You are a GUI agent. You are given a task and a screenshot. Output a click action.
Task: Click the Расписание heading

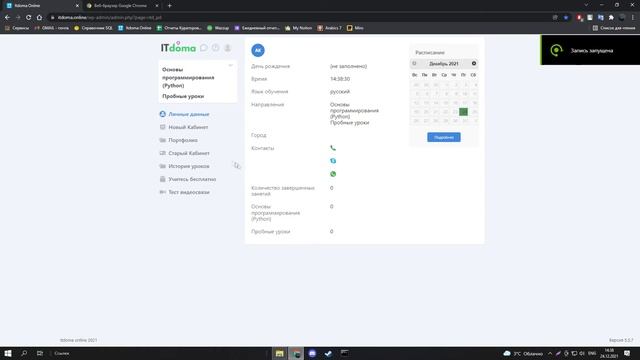[430, 53]
